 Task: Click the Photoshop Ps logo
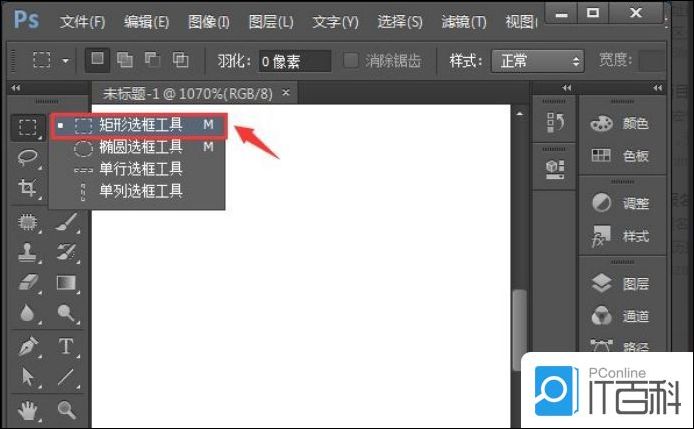coord(26,20)
